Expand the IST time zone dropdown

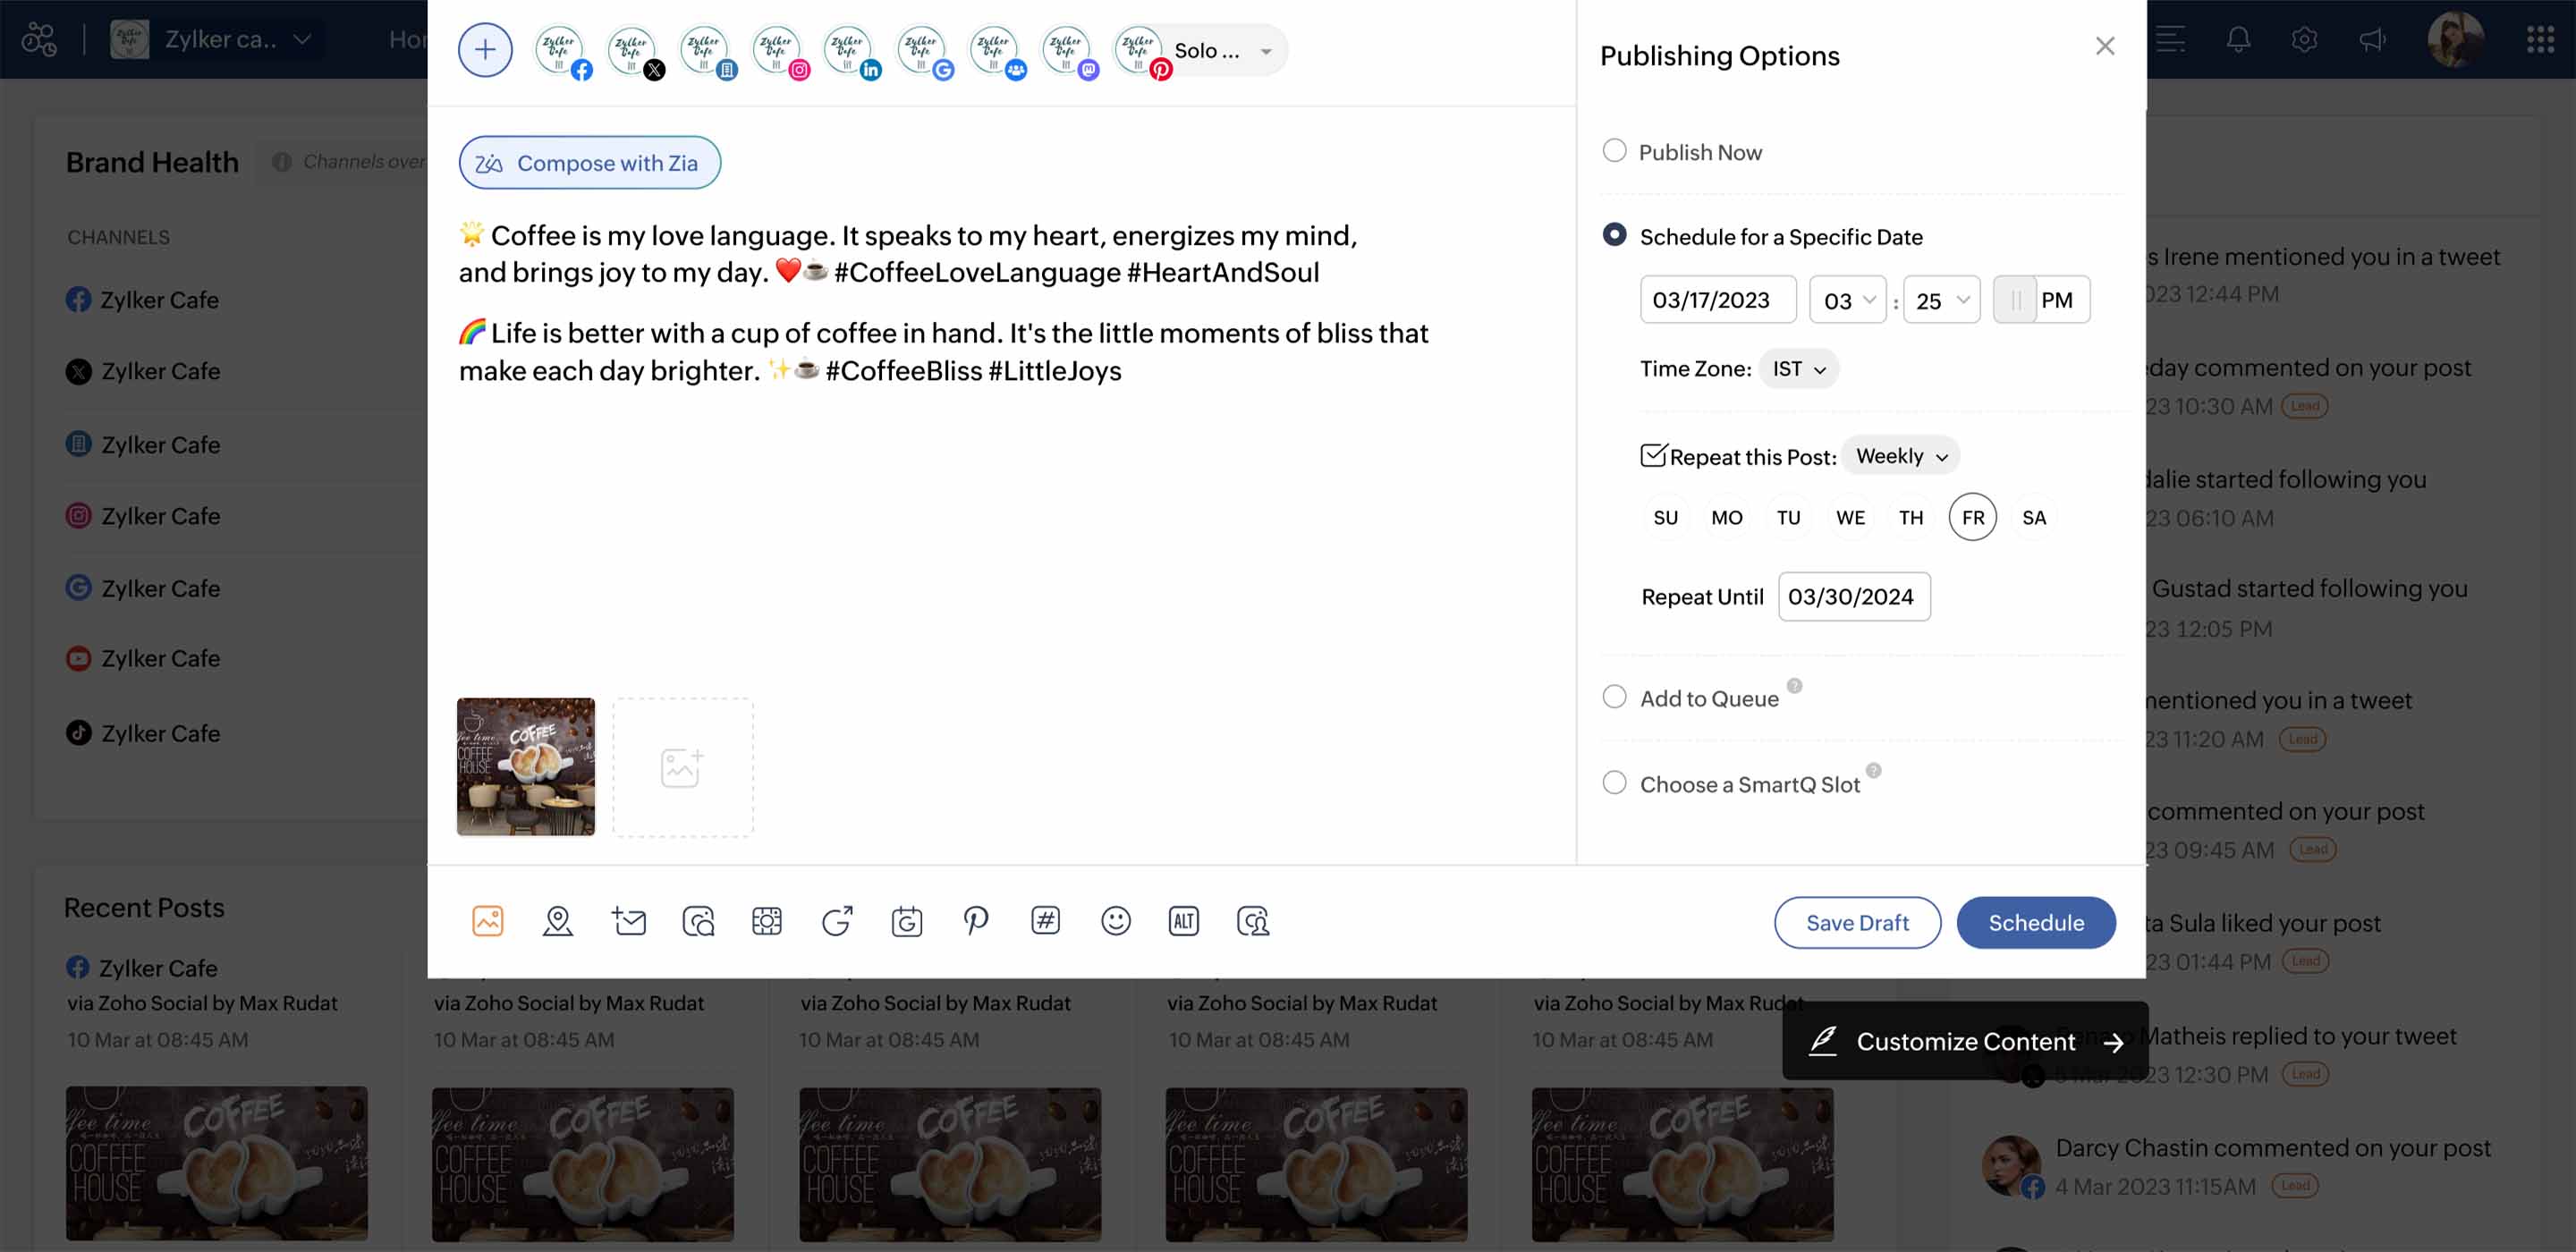click(x=1798, y=369)
